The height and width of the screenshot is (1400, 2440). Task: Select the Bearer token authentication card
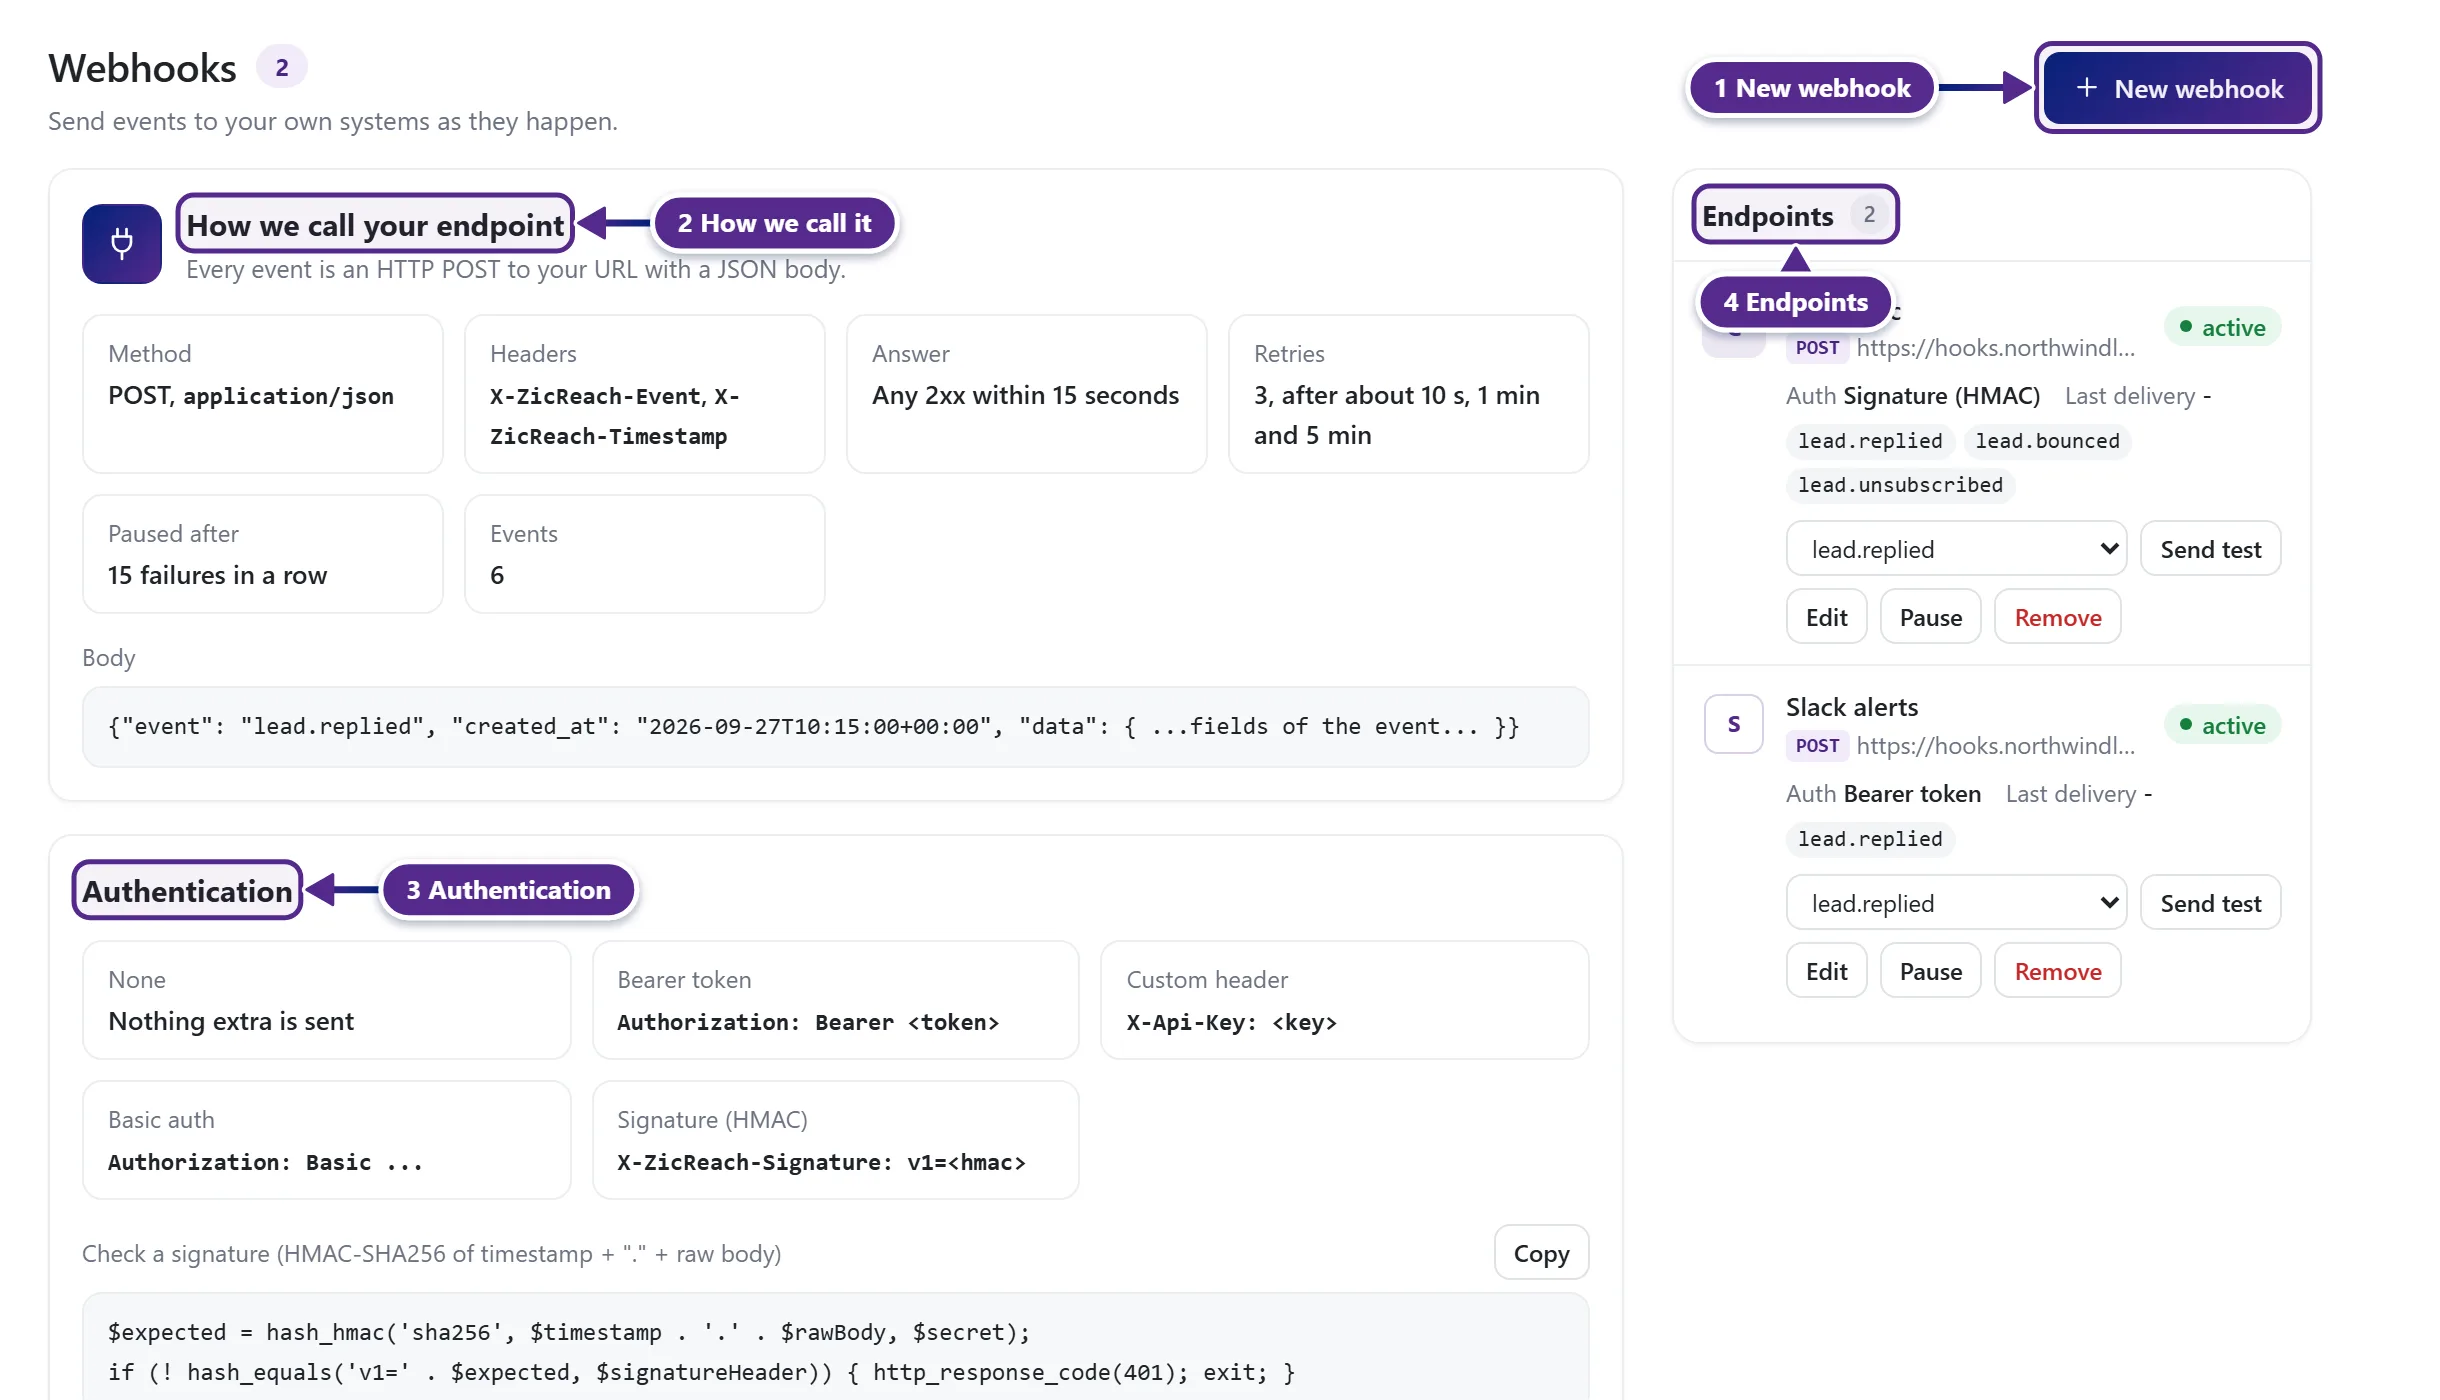point(836,1000)
